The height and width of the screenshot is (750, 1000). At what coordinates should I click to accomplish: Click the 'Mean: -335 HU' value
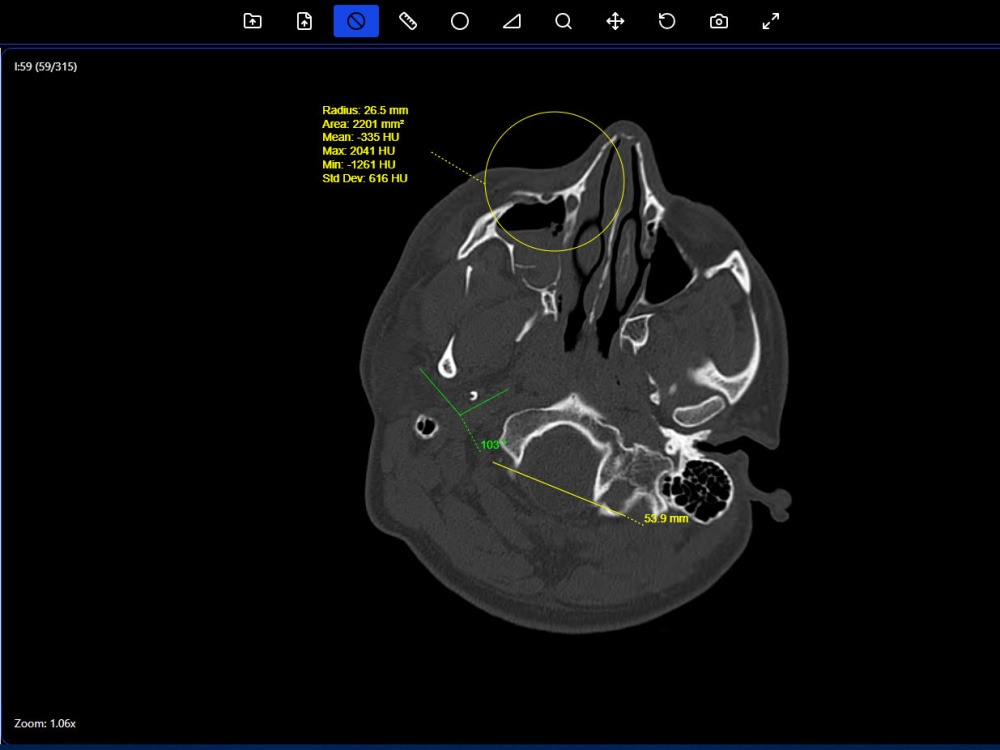coord(360,137)
